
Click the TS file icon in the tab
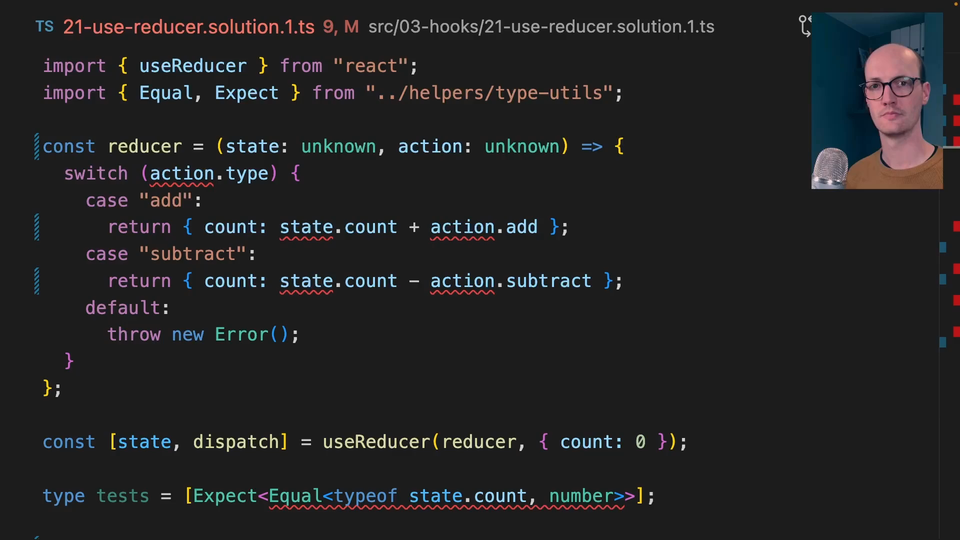pos(44,27)
